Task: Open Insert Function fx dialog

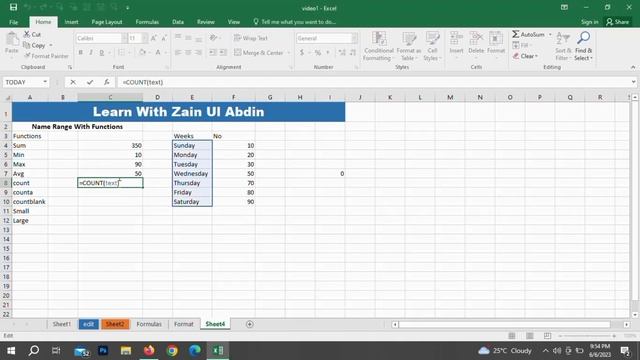Action: coord(107,82)
